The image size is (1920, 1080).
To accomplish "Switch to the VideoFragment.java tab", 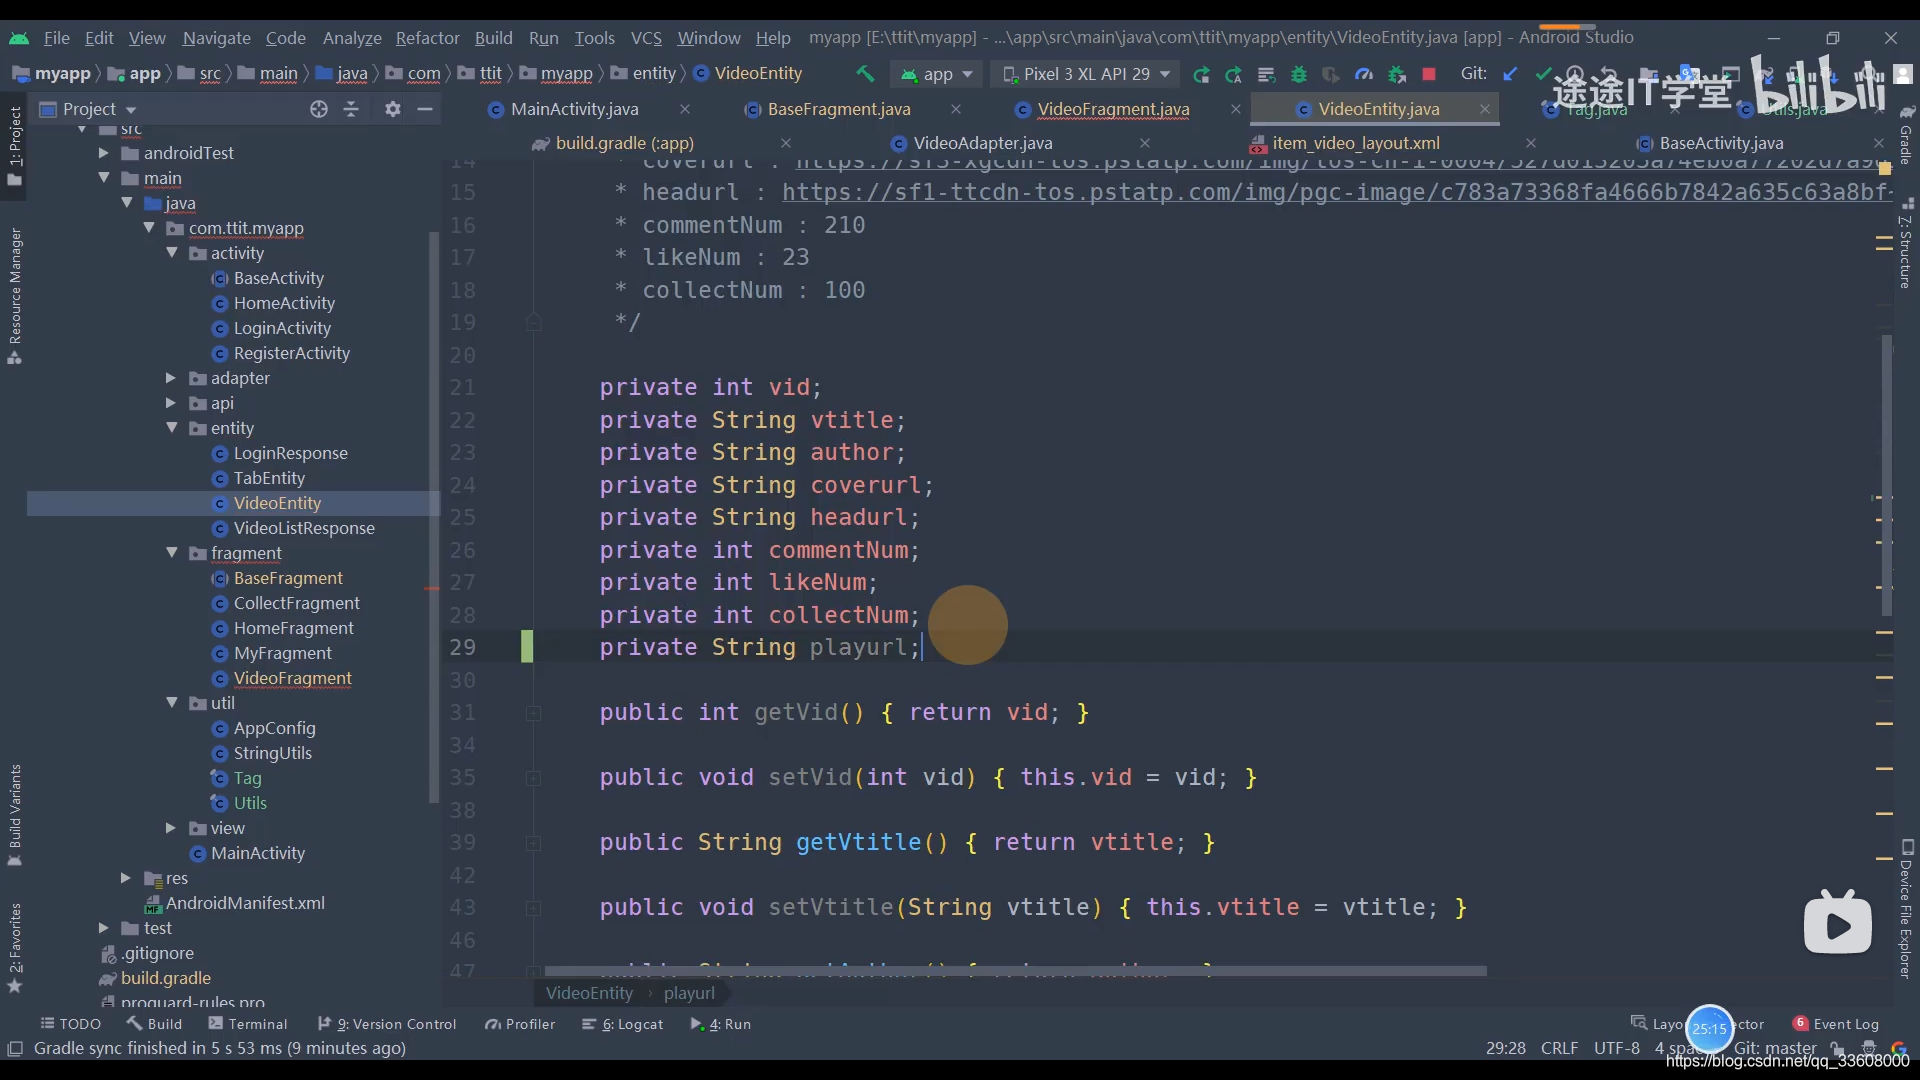I will pos(1113,109).
